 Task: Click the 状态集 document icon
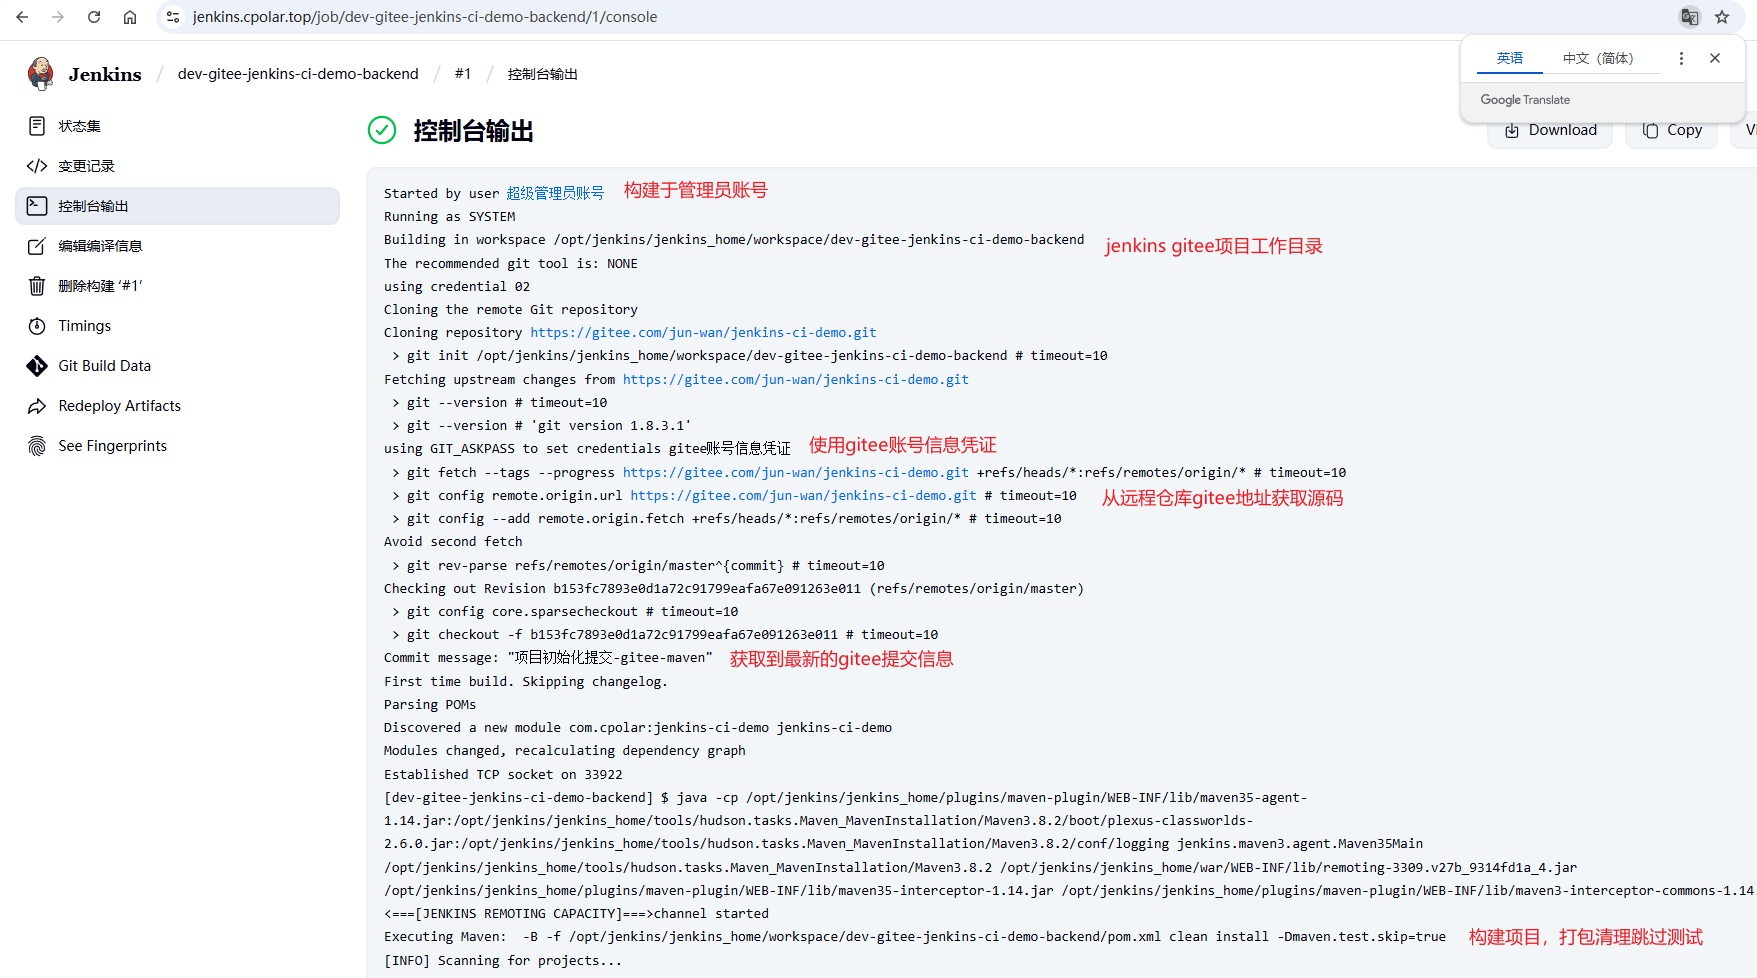click(37, 126)
